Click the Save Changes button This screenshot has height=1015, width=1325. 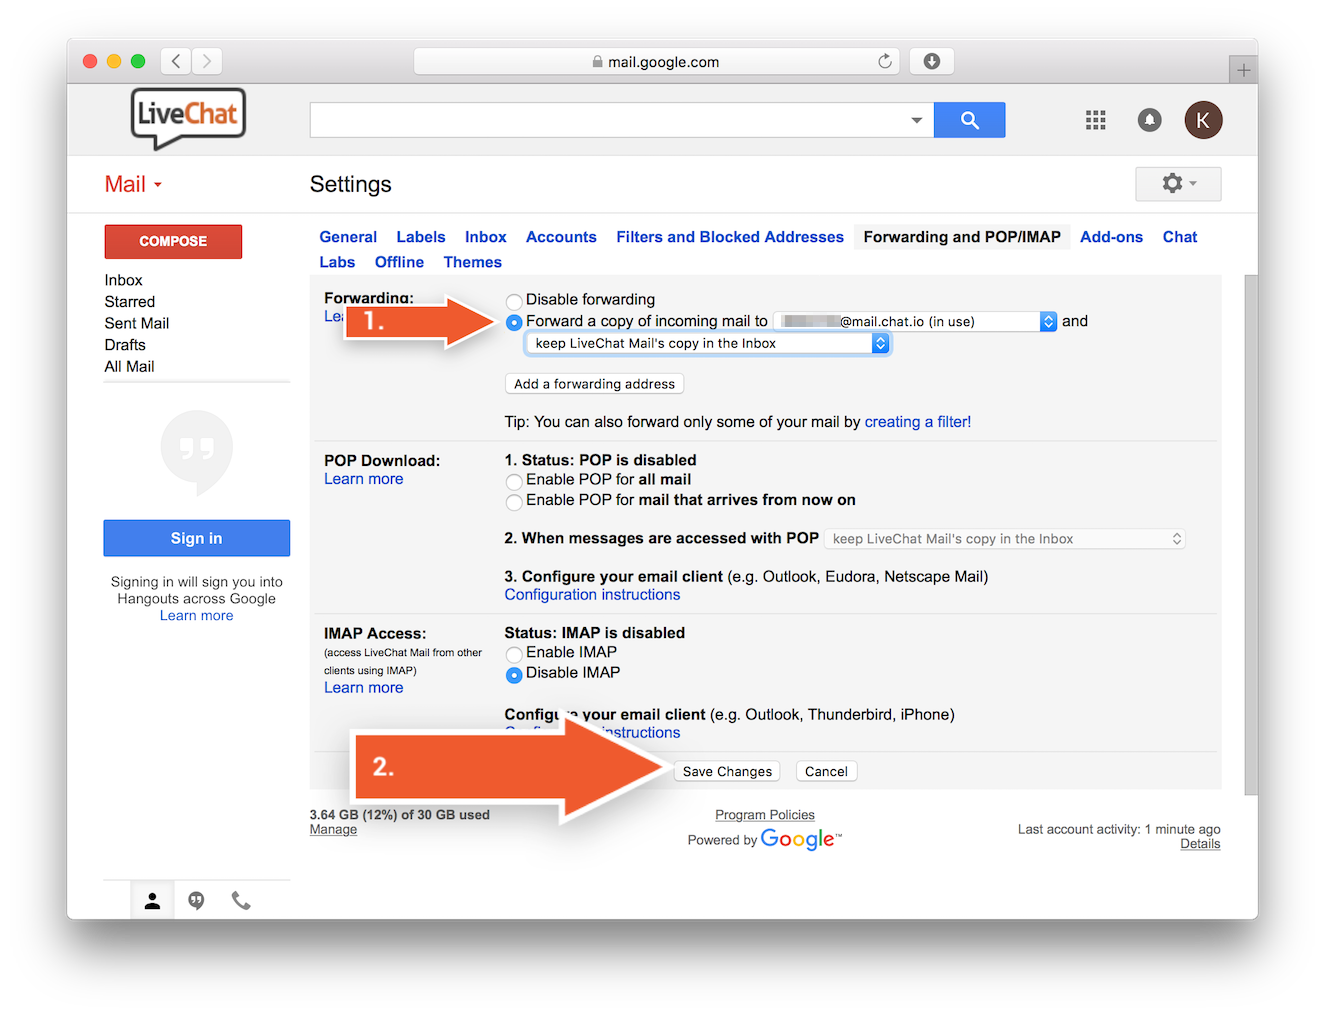[x=727, y=771]
